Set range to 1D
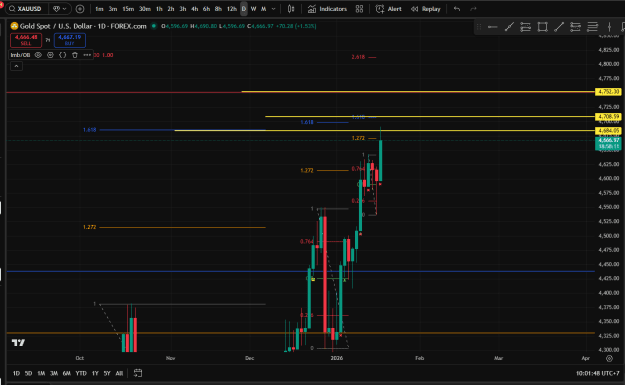This screenshot has width=625, height=385. click(16, 373)
